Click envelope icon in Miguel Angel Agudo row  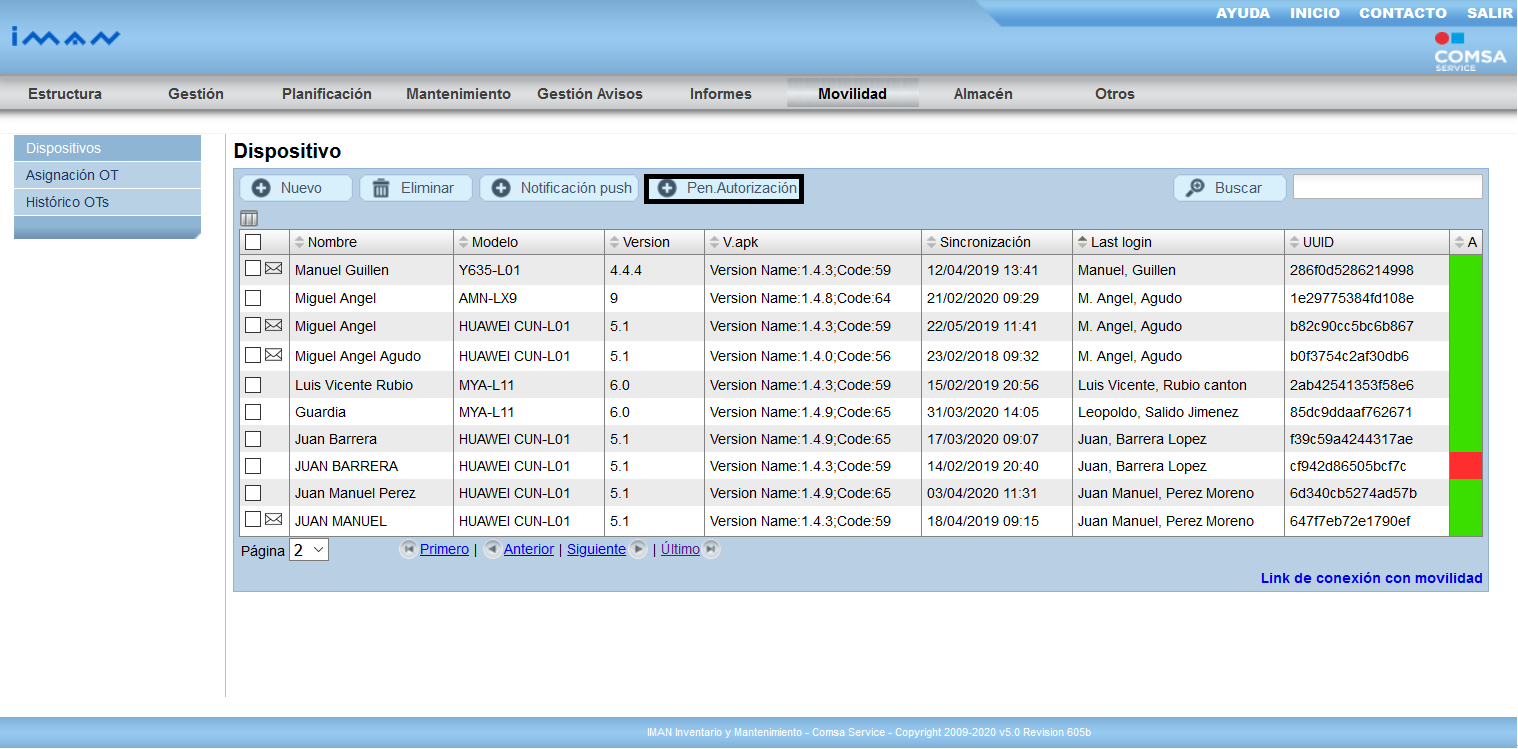[273, 355]
